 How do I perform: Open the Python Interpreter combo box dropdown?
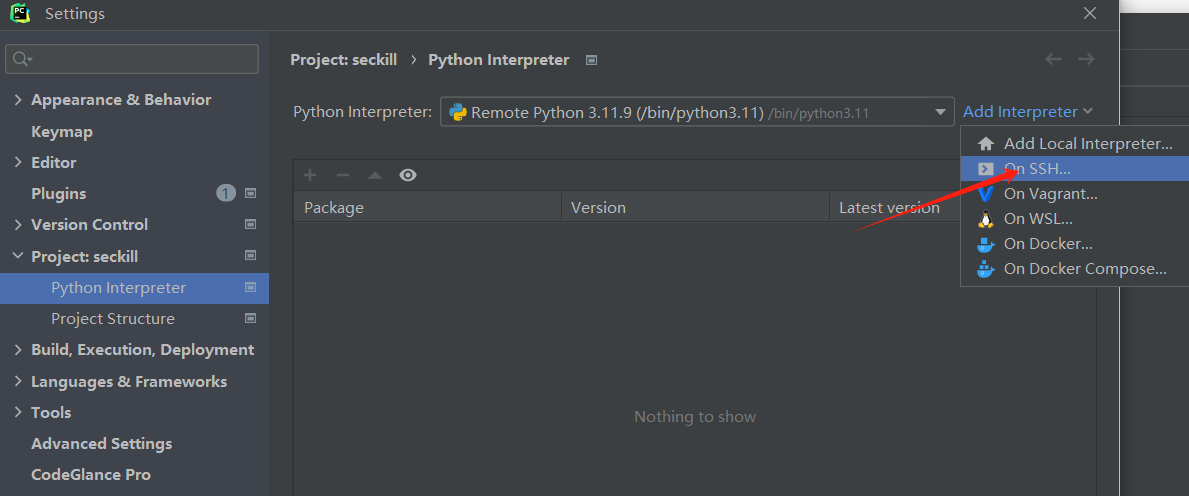pos(940,112)
